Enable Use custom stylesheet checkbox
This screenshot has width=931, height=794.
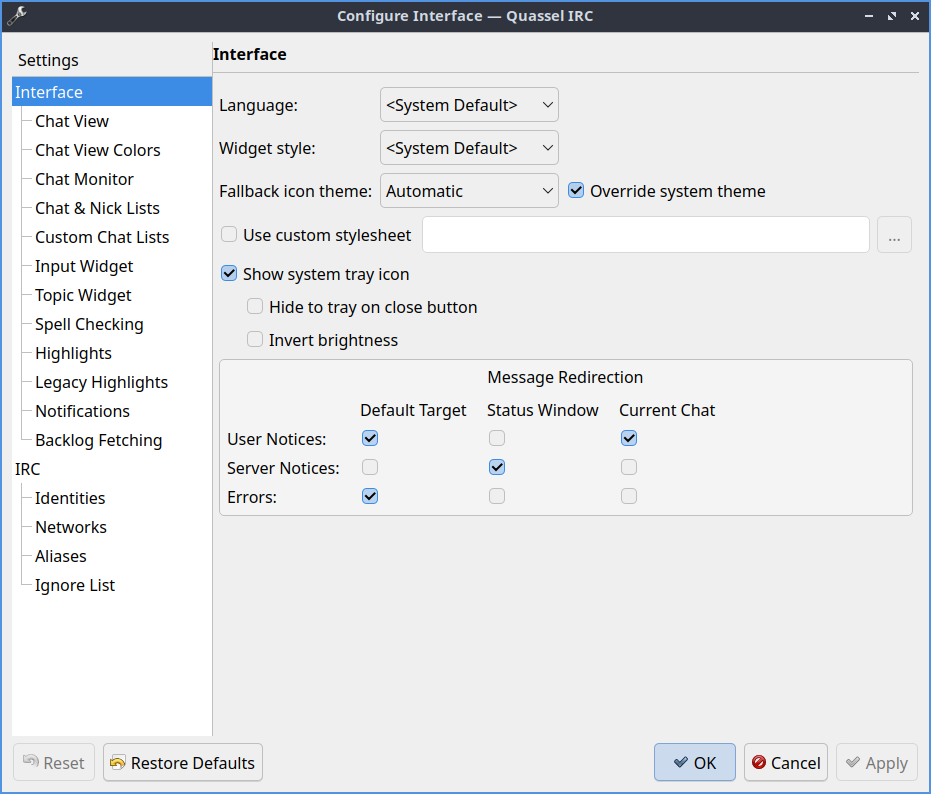coord(229,235)
